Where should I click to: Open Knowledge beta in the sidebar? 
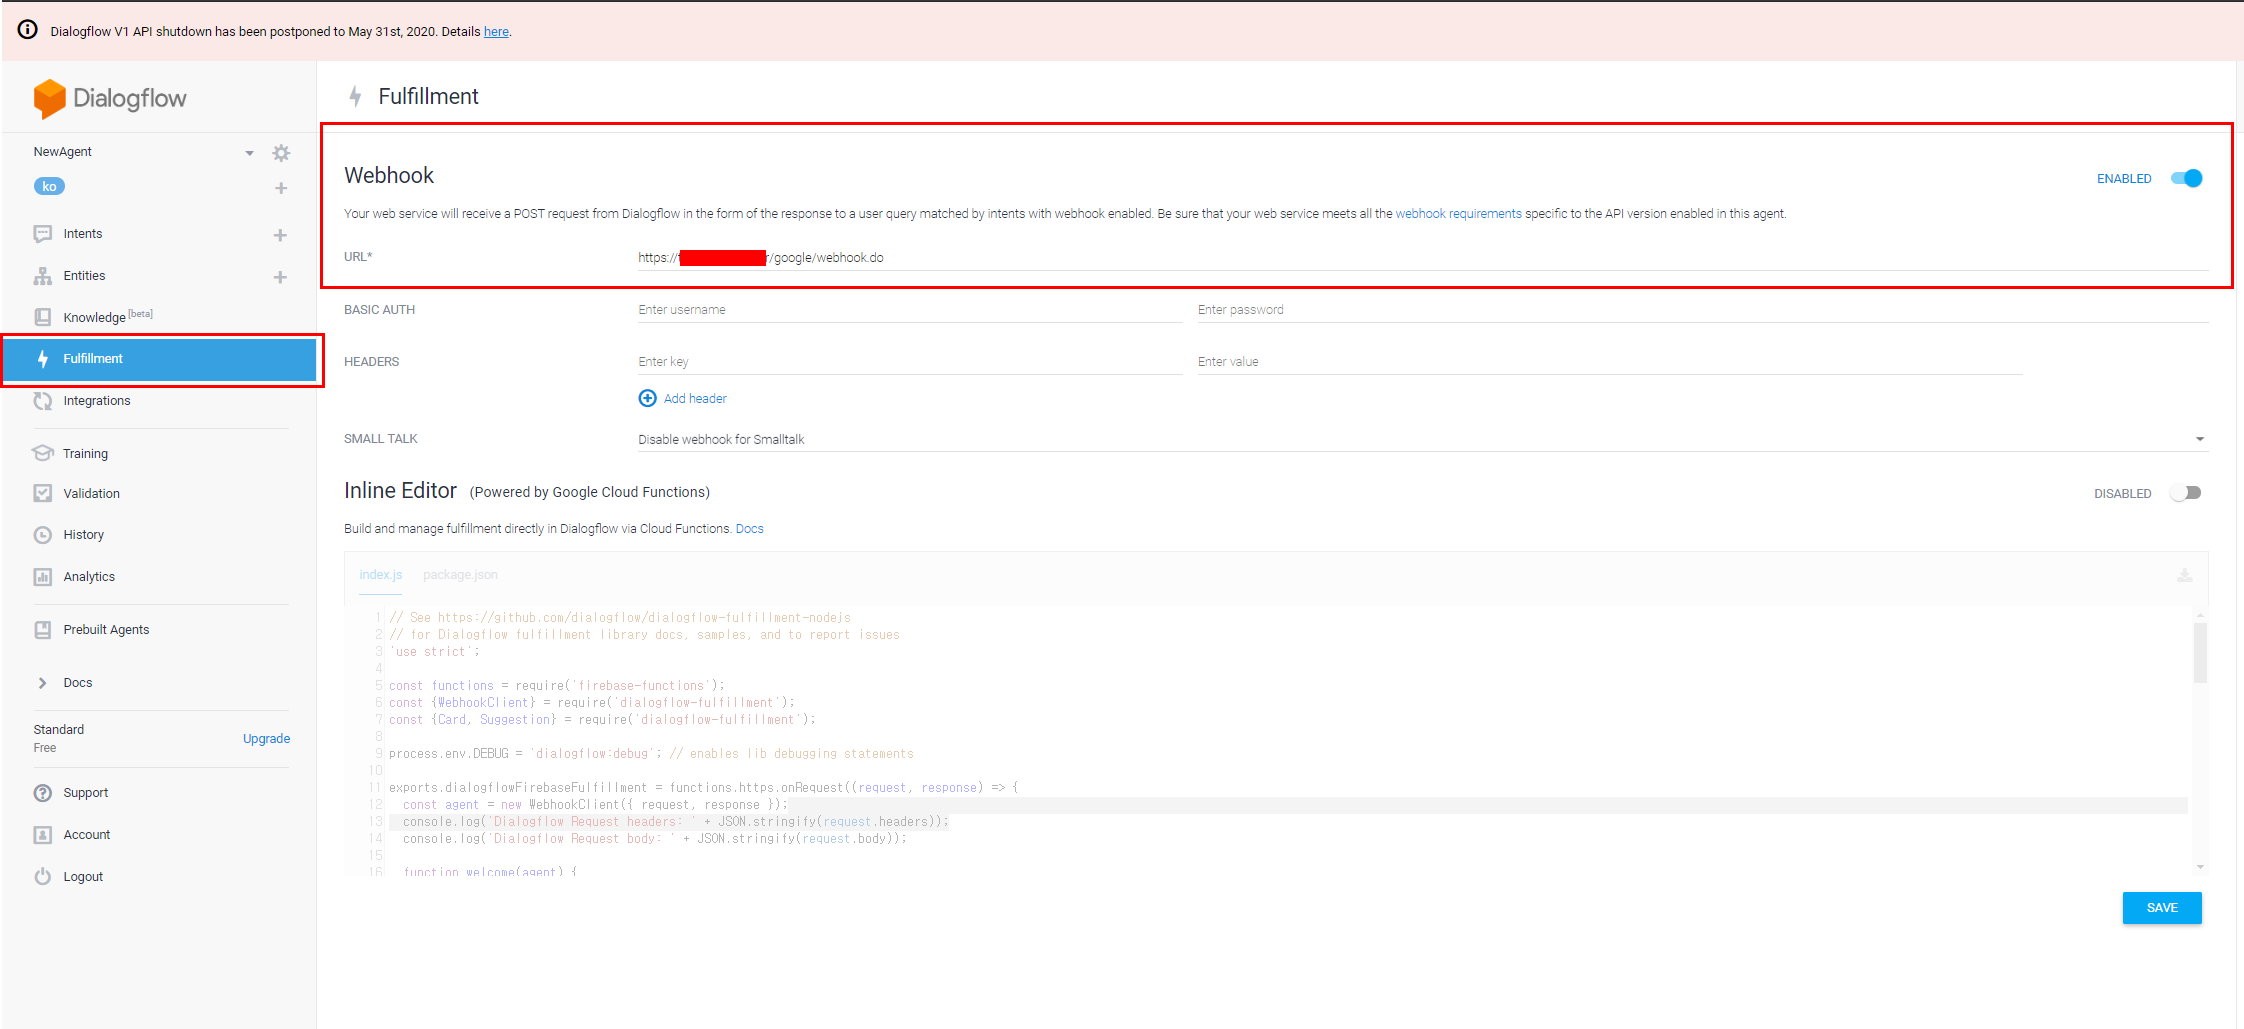[x=108, y=317]
